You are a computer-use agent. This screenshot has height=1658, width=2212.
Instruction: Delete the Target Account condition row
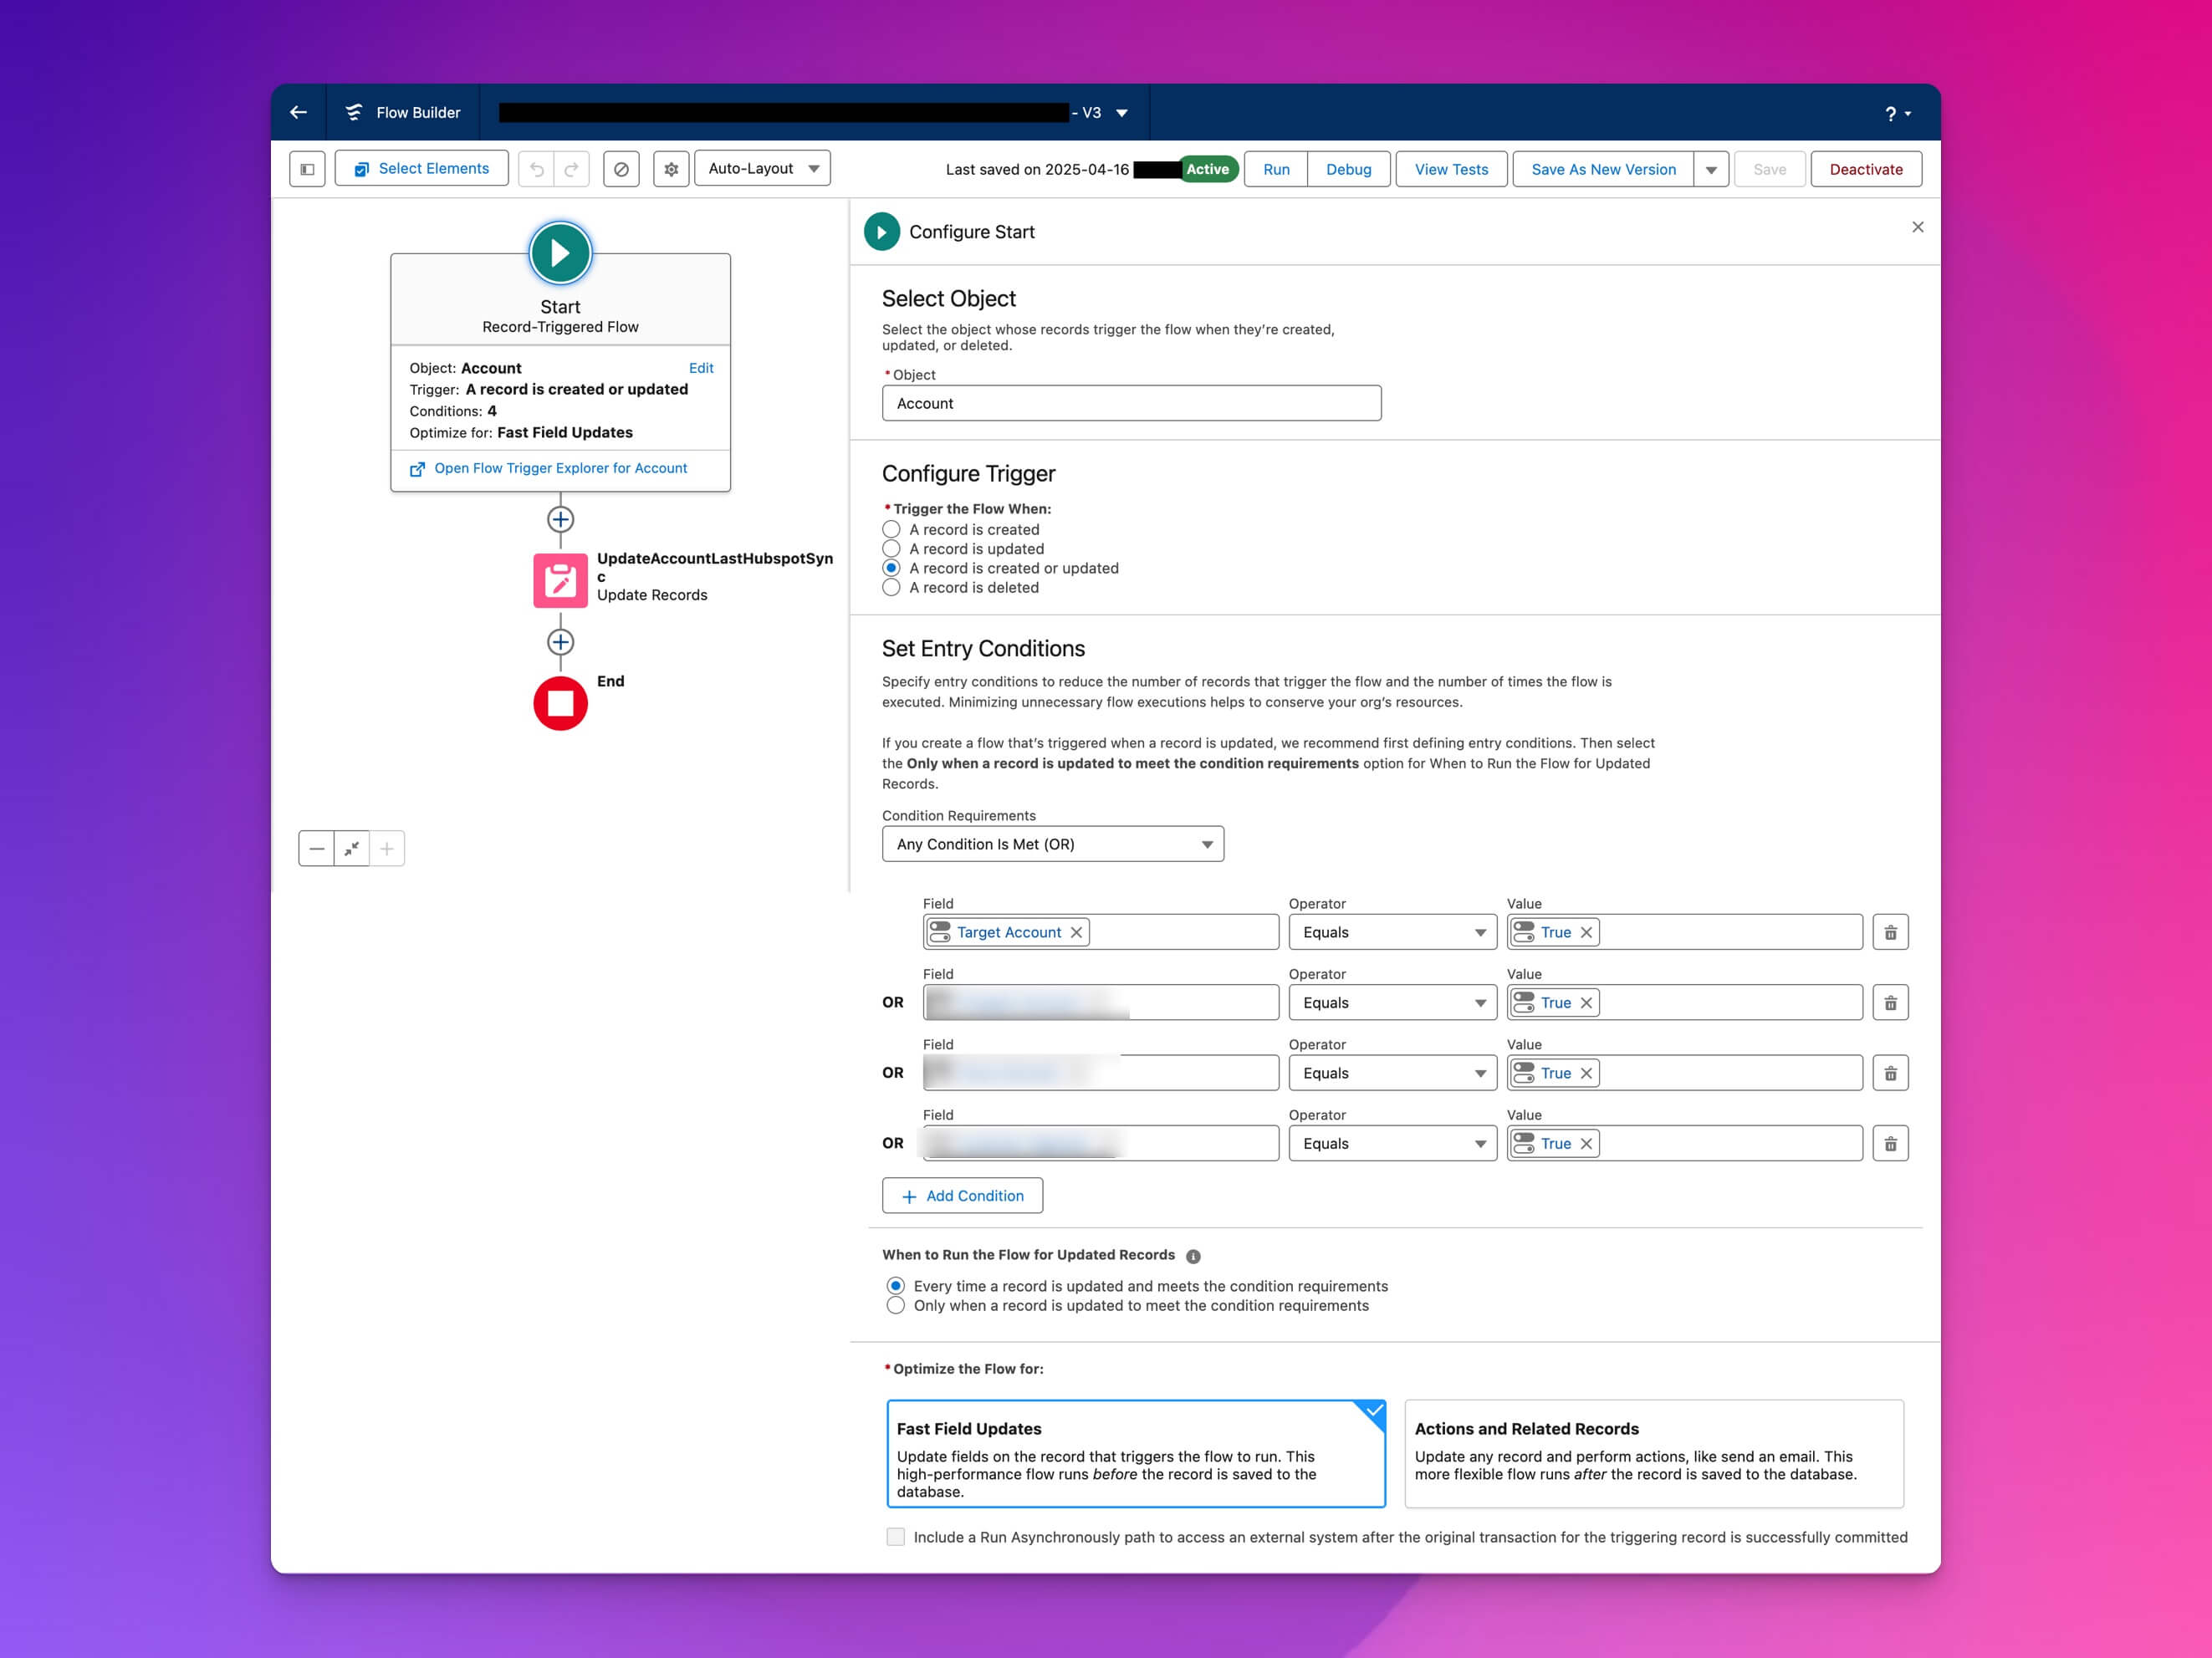coord(1890,932)
